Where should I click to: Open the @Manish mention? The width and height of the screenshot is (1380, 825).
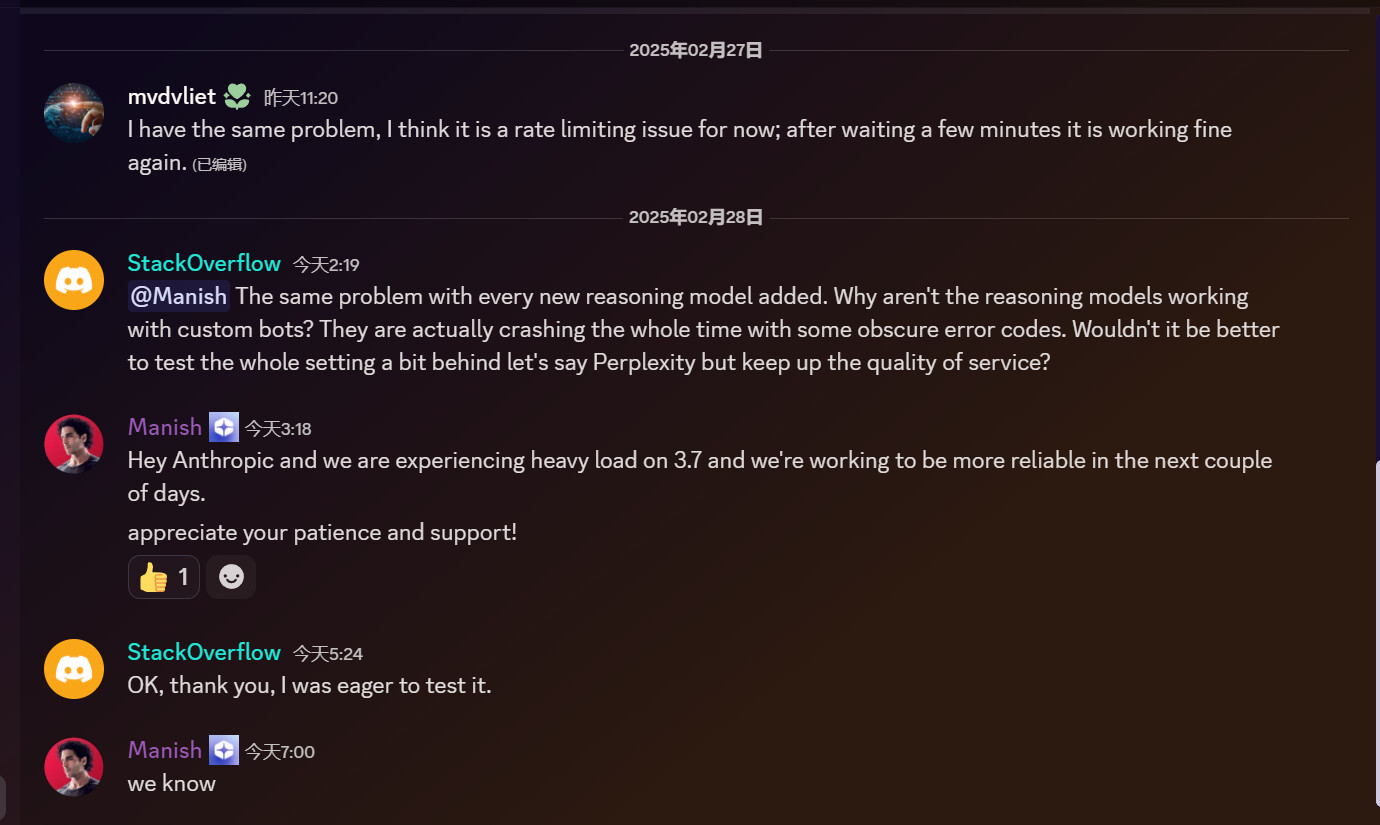[179, 297]
